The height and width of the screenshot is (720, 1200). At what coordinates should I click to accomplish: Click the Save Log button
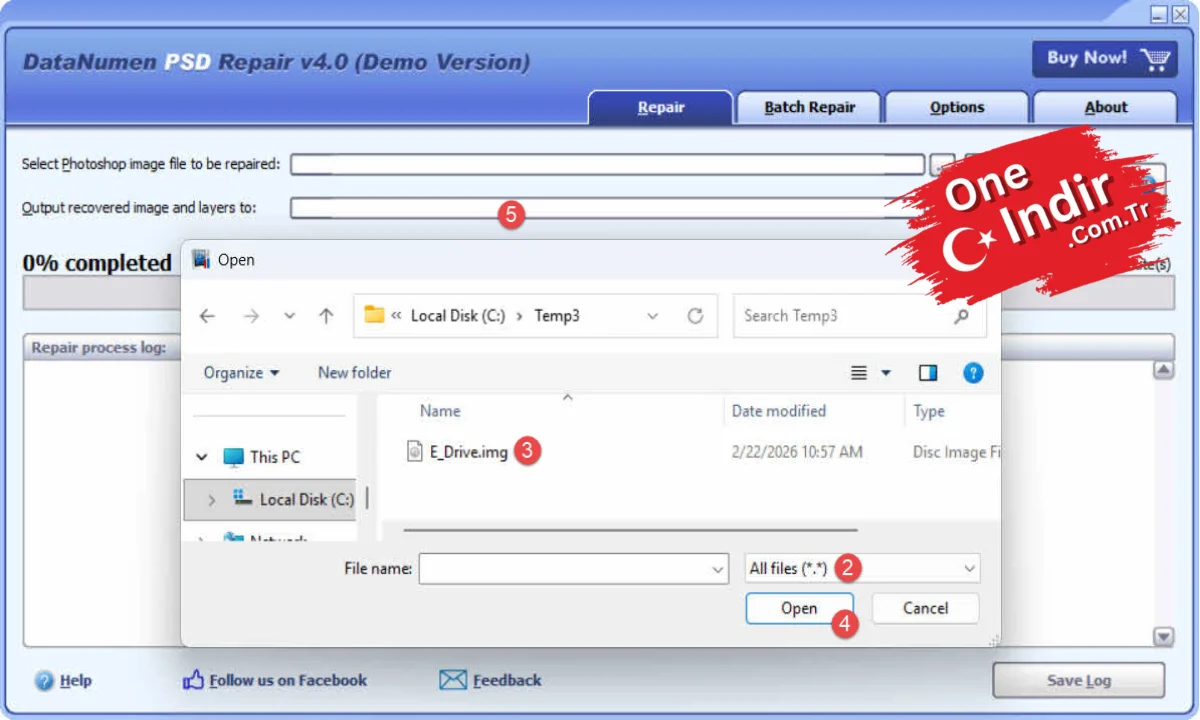1079,681
